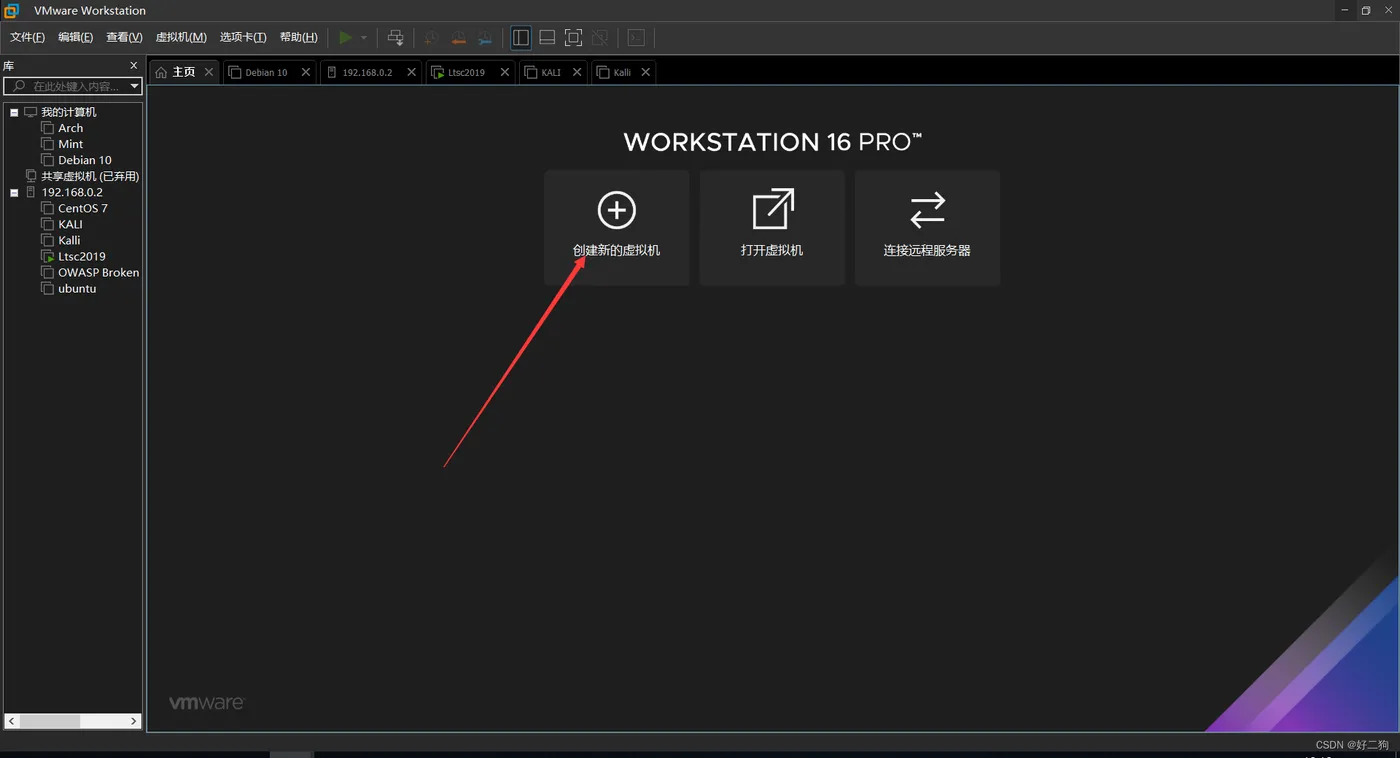Click 连接远程服务器 button
This screenshot has width=1400, height=758.
pyautogui.click(x=927, y=228)
